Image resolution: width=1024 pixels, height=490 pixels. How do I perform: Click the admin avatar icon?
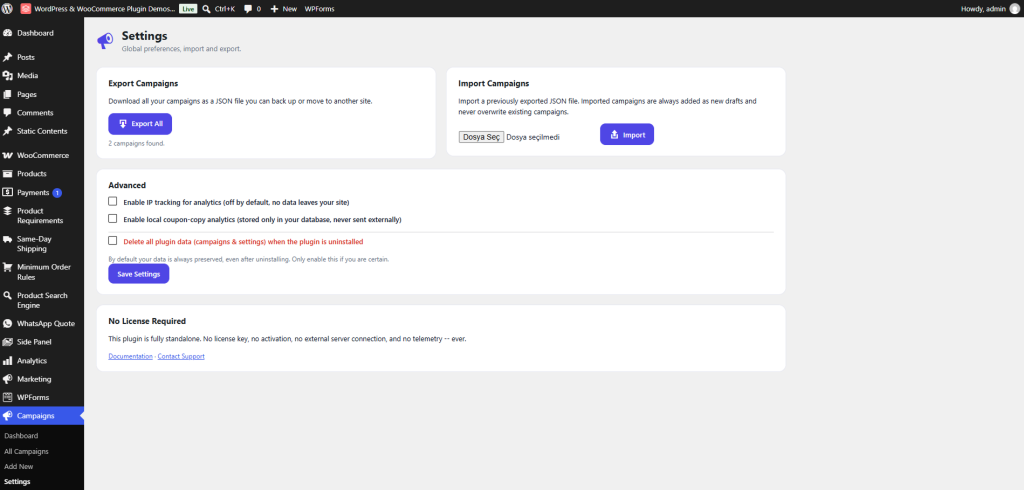click(1014, 8)
